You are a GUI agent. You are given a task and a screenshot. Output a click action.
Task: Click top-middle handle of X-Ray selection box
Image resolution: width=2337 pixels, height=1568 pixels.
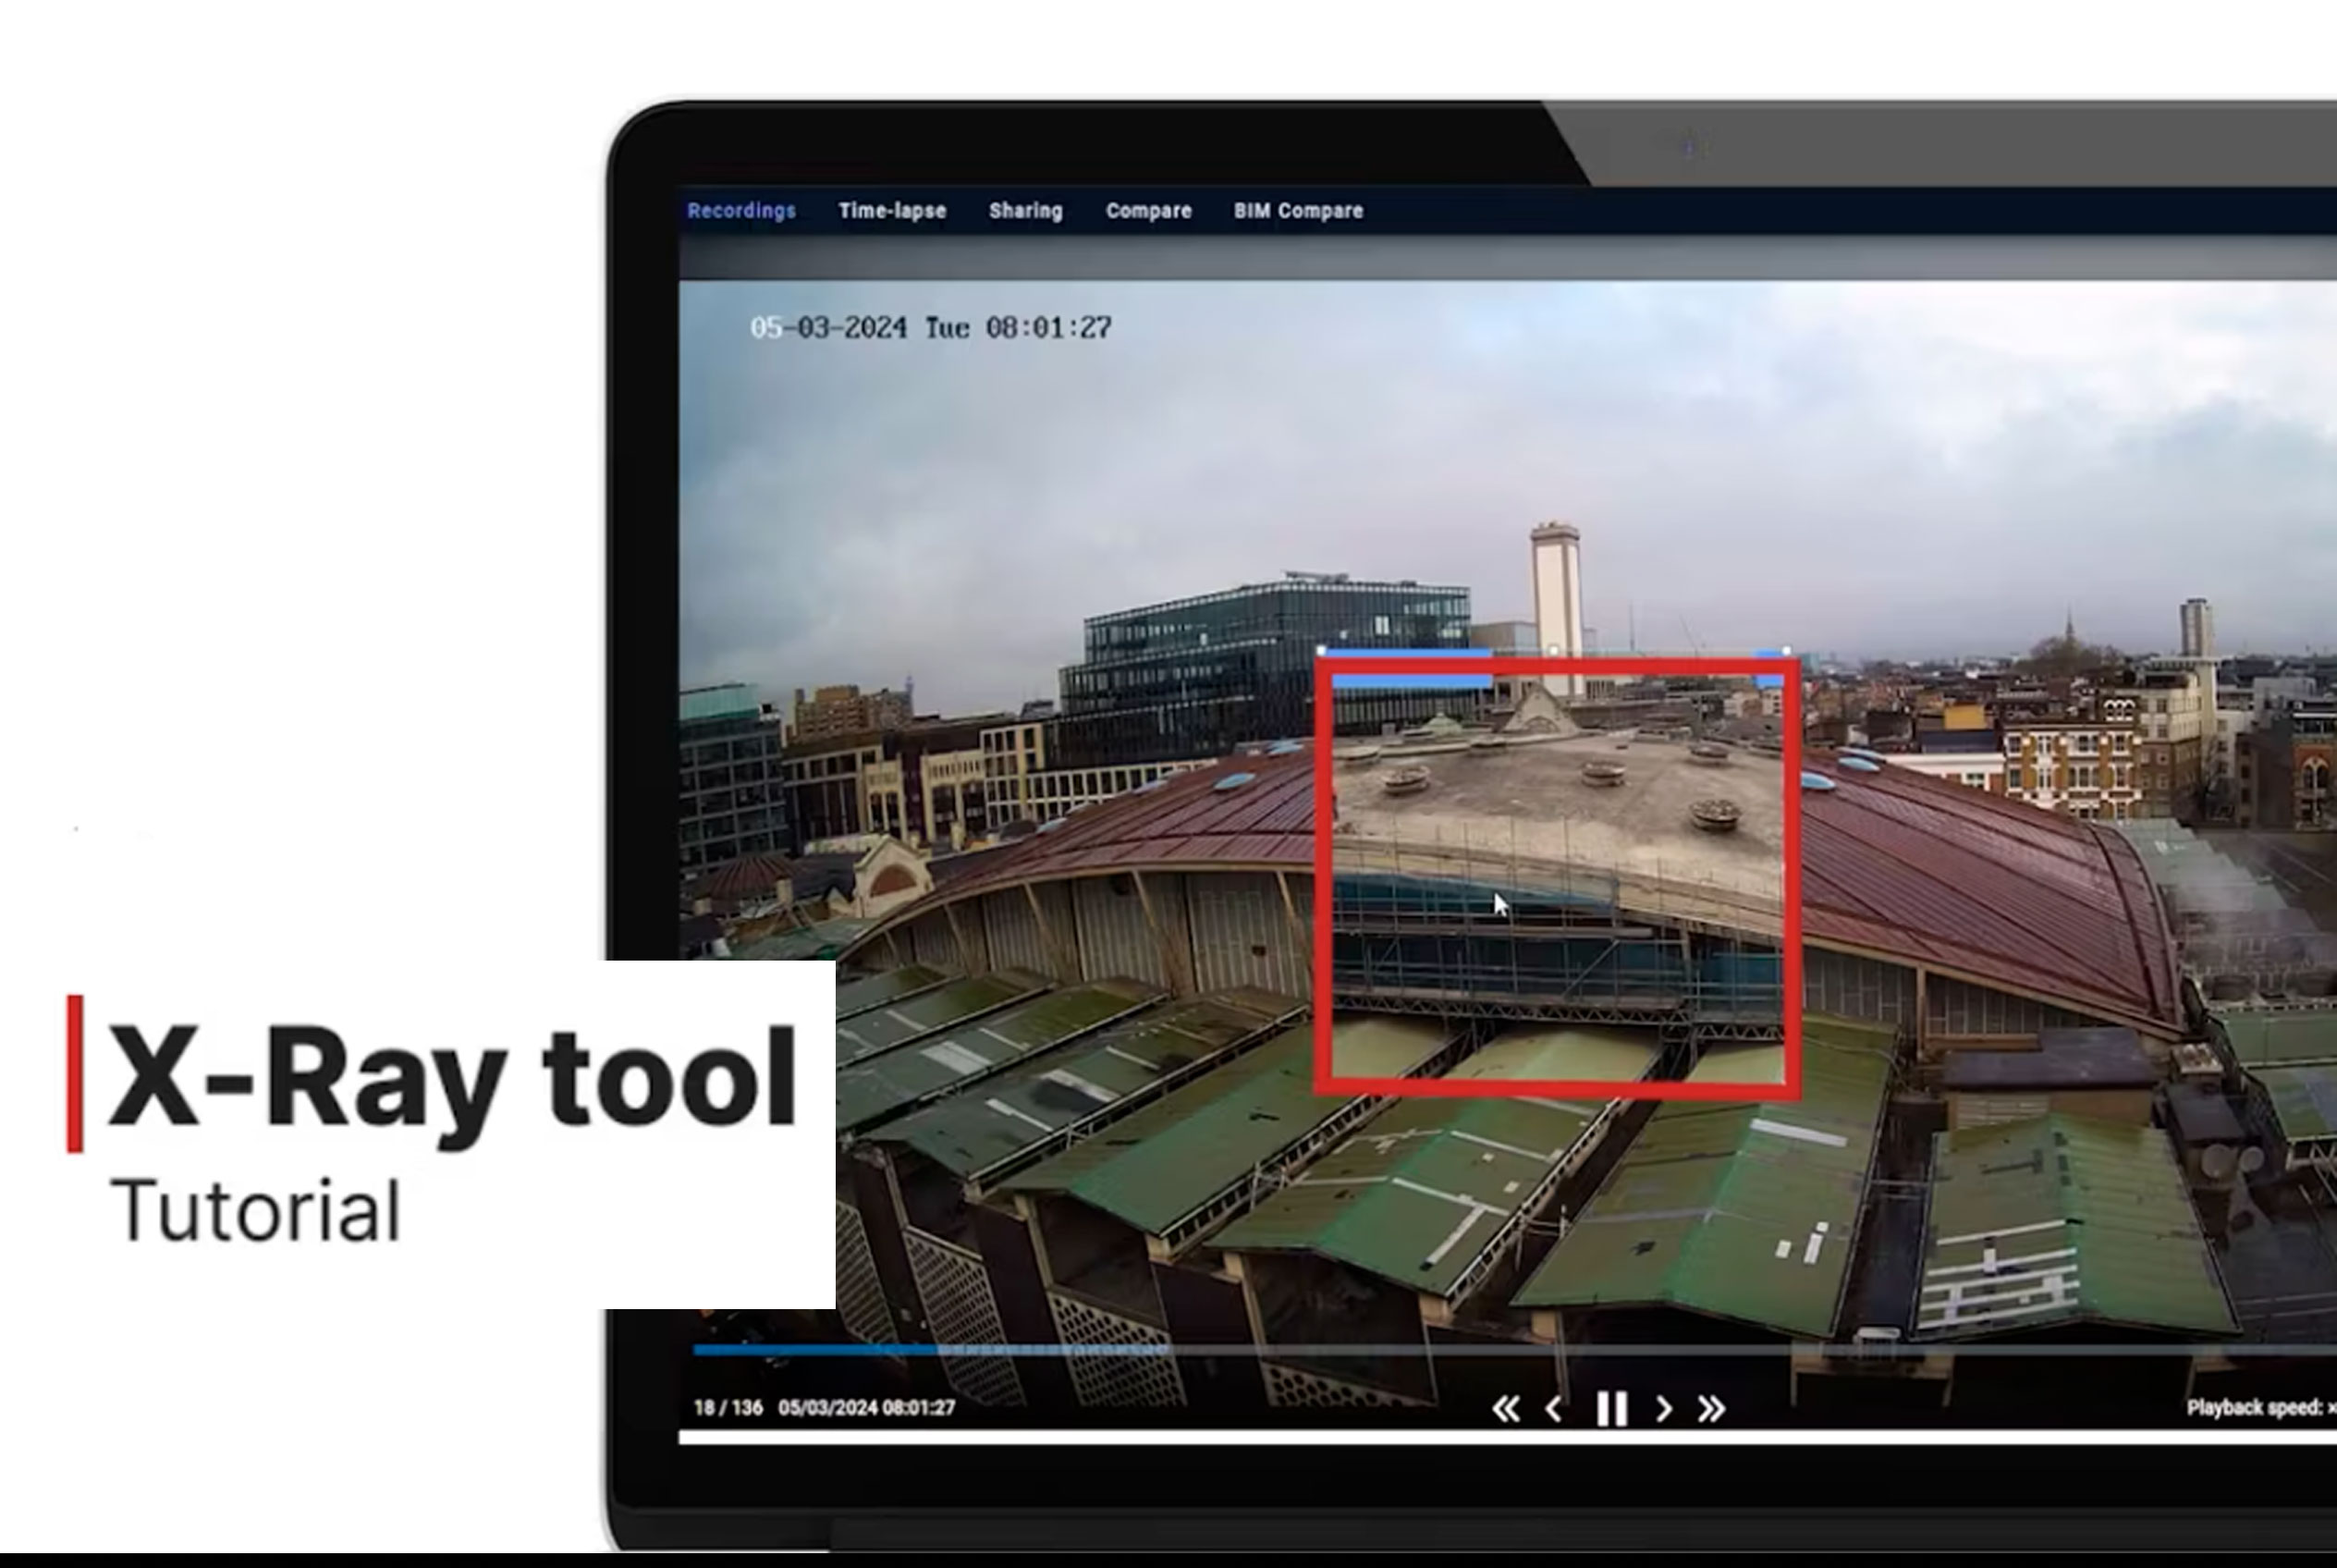(1553, 651)
